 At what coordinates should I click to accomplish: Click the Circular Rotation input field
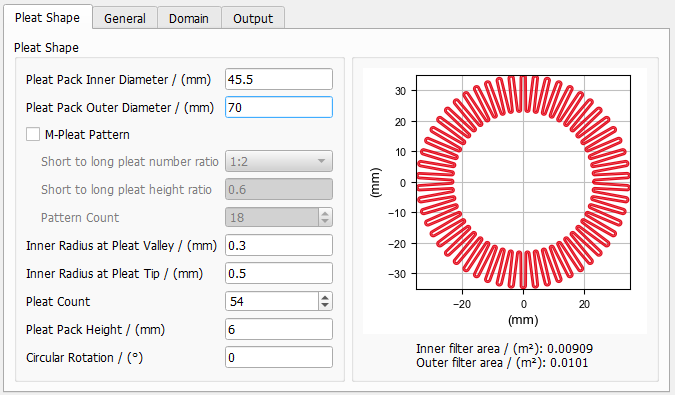point(279,357)
